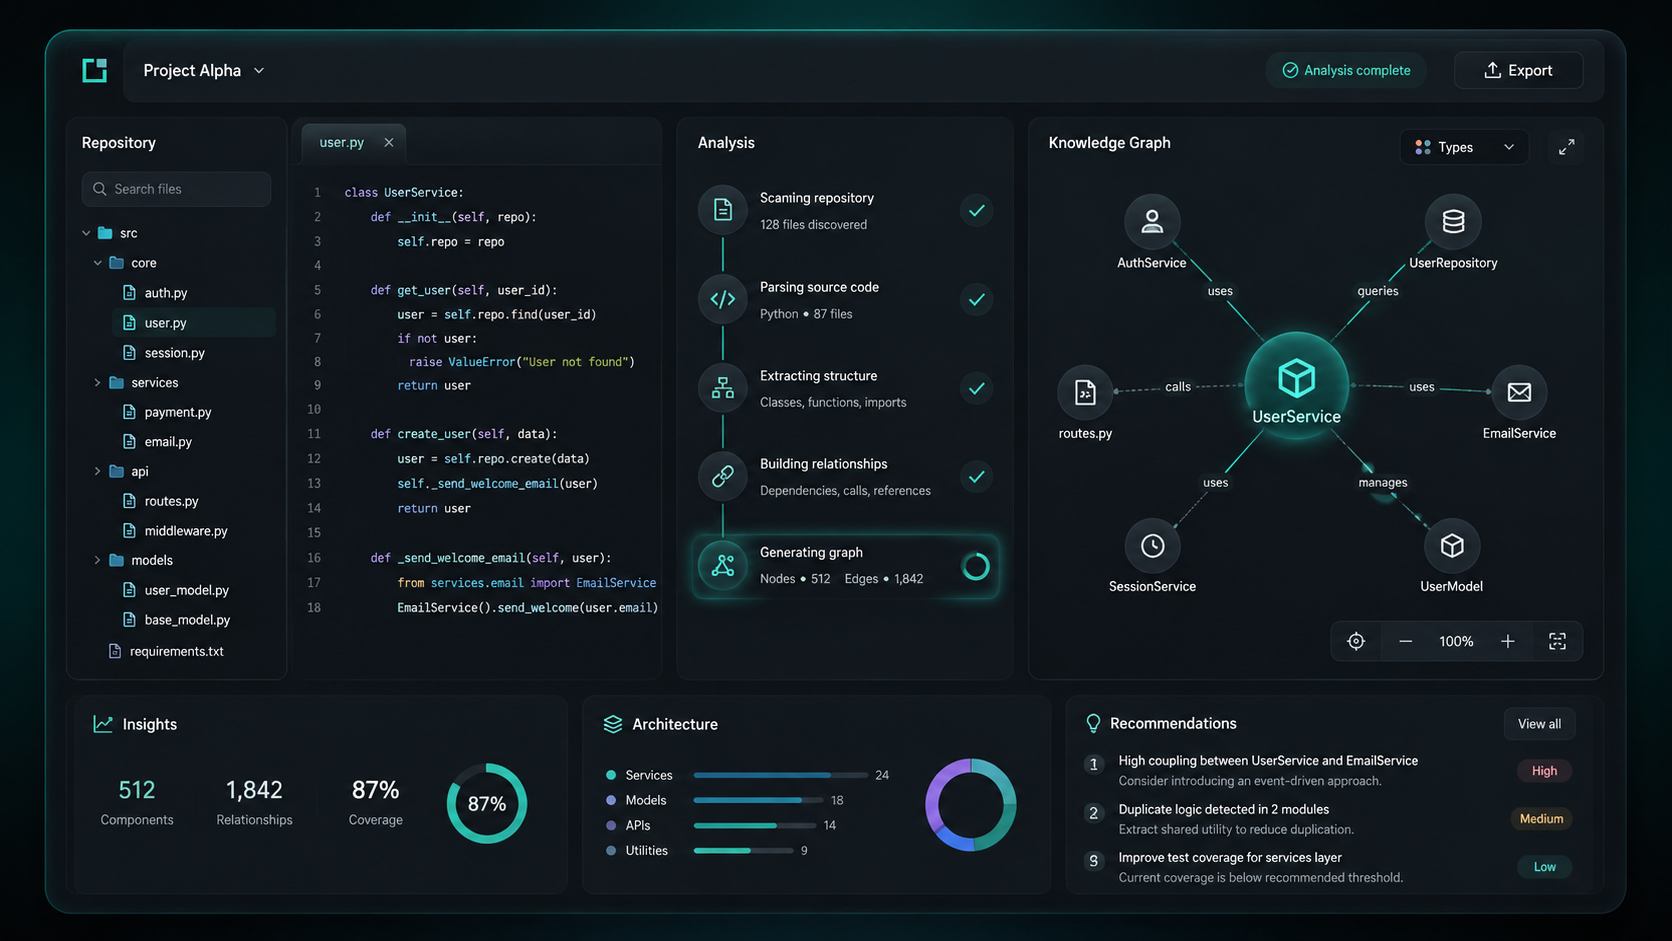This screenshot has height=941, width=1672.
Task: Click the app logo icon
Action: point(95,70)
